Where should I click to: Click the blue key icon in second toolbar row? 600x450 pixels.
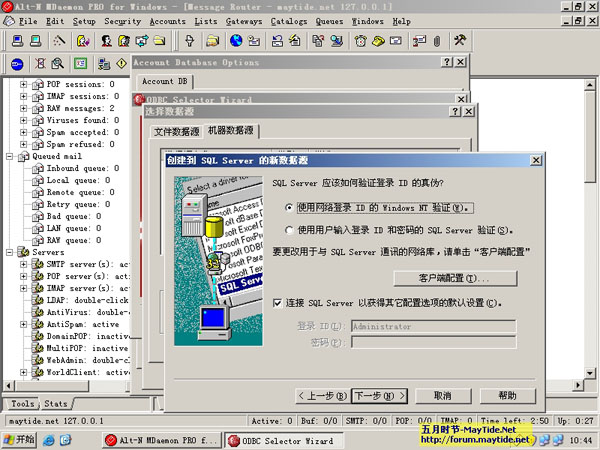[x=17, y=64]
